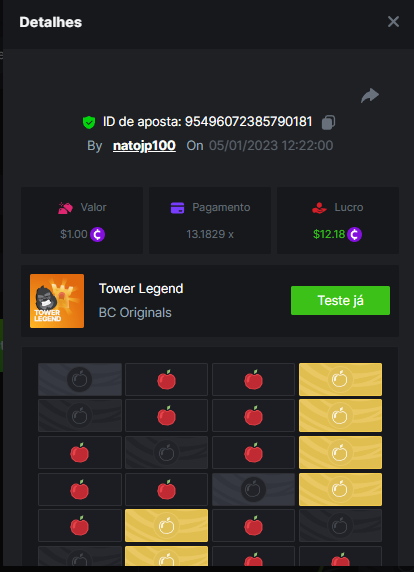Click the share arrow icon
Viewport: 414px width, 572px height.
pyautogui.click(x=370, y=96)
